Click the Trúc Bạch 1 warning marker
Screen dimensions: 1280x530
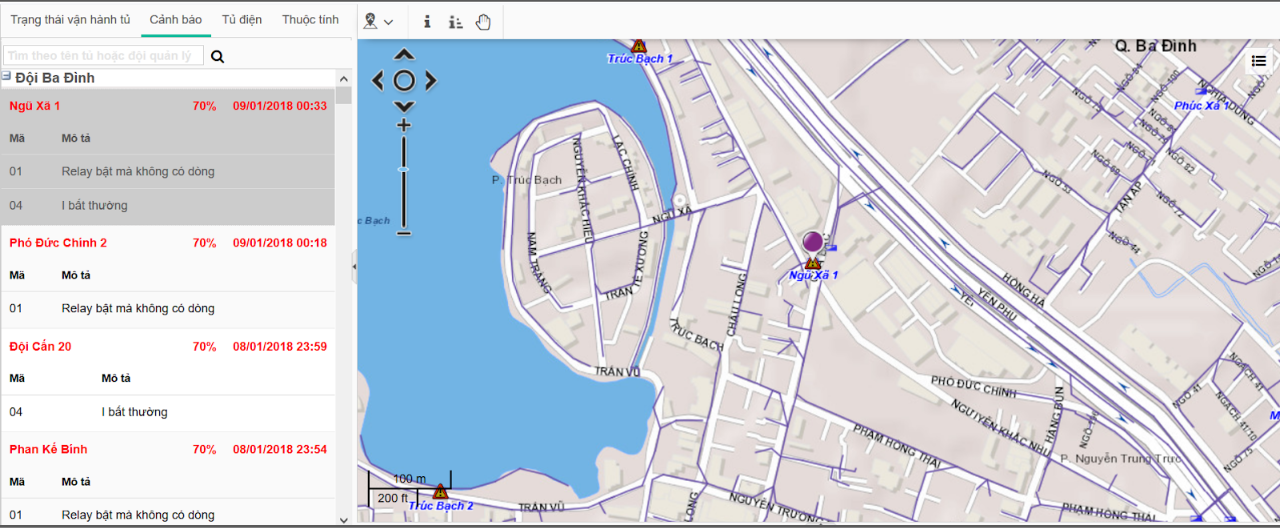pyautogui.click(x=639, y=46)
